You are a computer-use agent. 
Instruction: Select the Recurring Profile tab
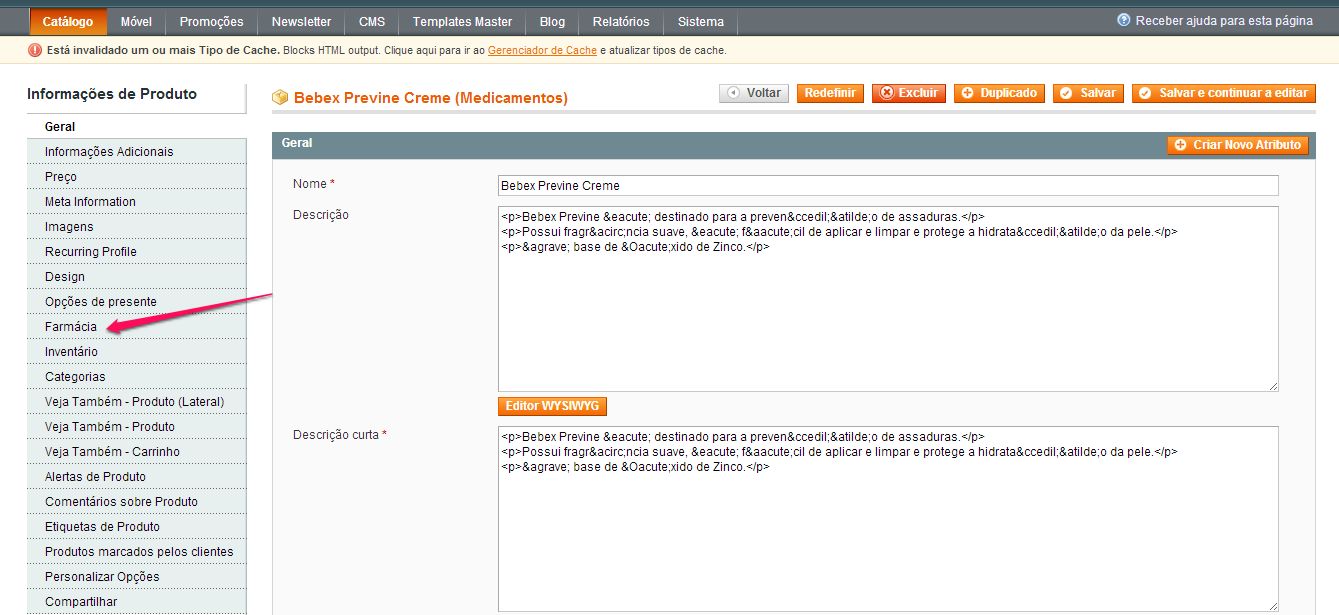click(136, 252)
